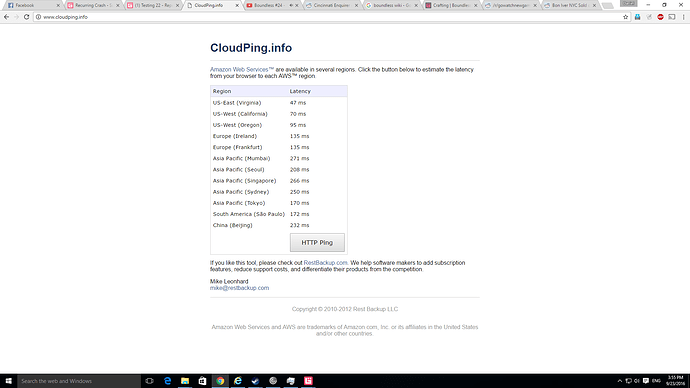Screen dimensions: 690x388
Task: Close the CloudPing.info tab
Action: click(x=237, y=5)
